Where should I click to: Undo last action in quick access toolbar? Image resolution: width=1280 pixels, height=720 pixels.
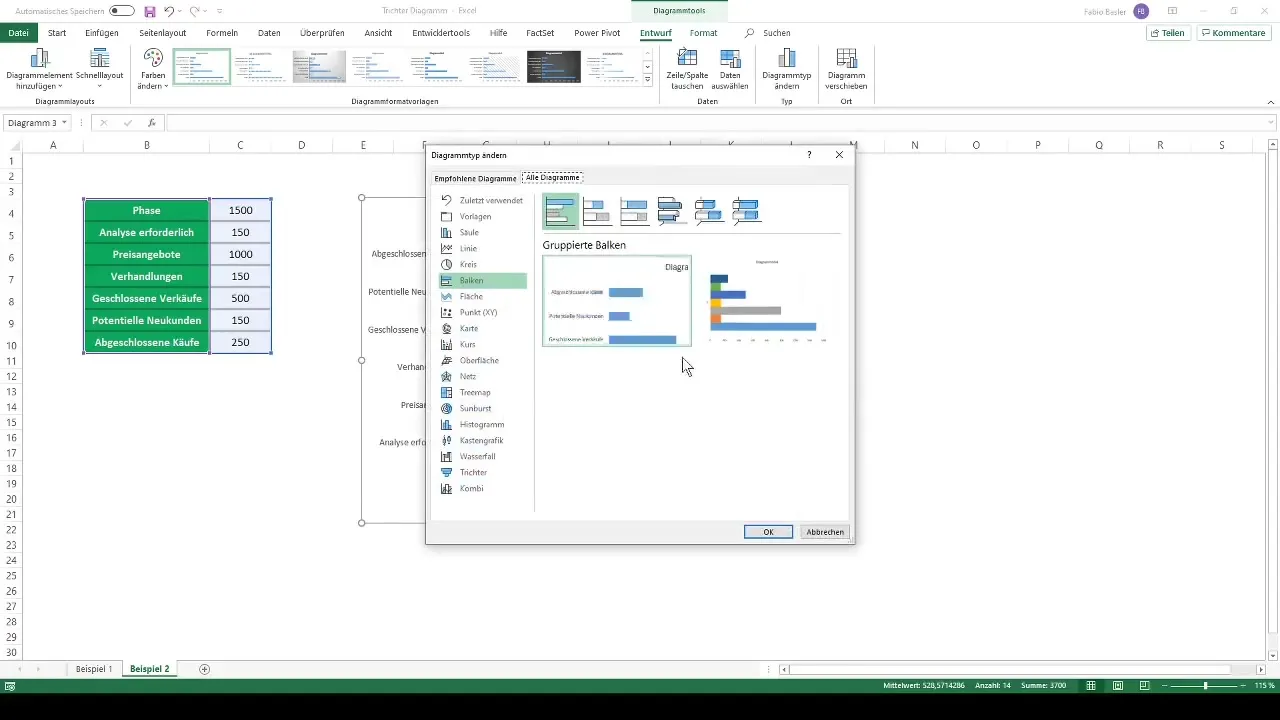click(x=168, y=11)
